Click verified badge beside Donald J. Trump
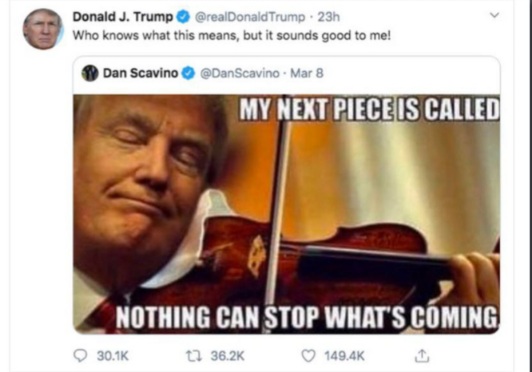Image resolution: width=532 pixels, height=372 pixels. coord(184,17)
